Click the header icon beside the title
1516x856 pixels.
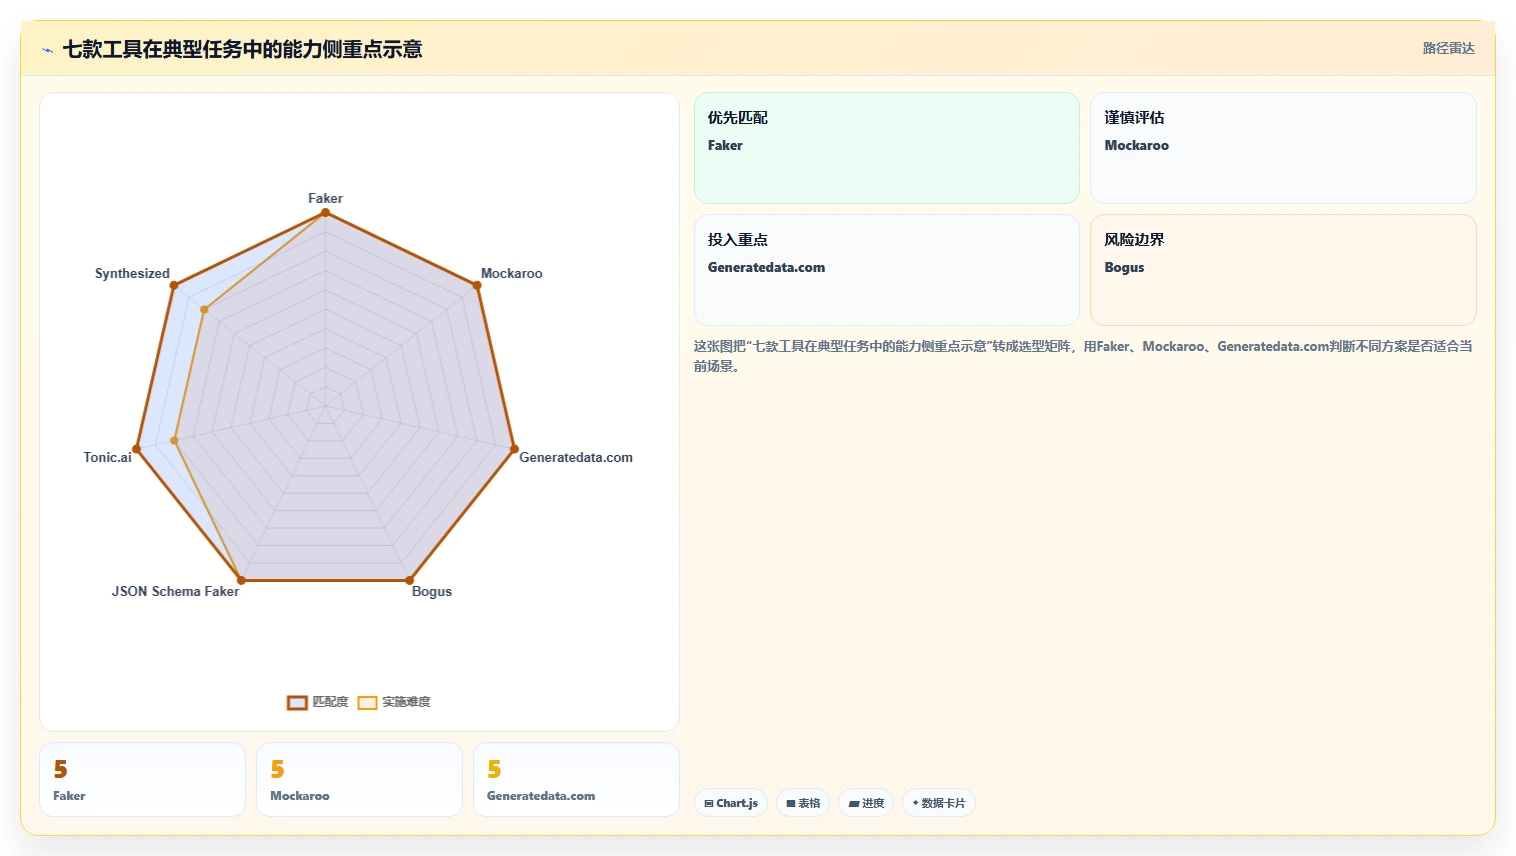(47, 50)
